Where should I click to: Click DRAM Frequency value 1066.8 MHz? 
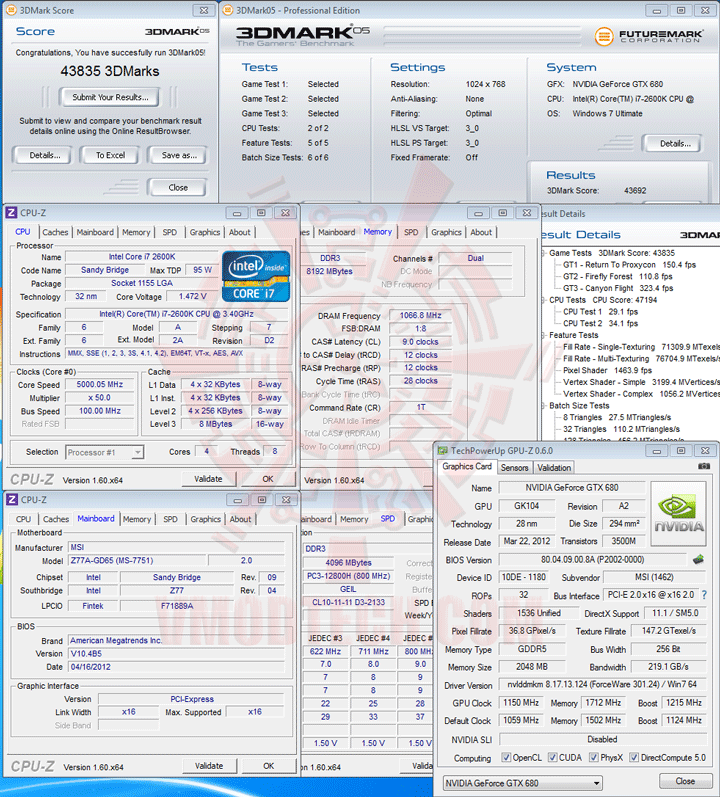point(420,315)
